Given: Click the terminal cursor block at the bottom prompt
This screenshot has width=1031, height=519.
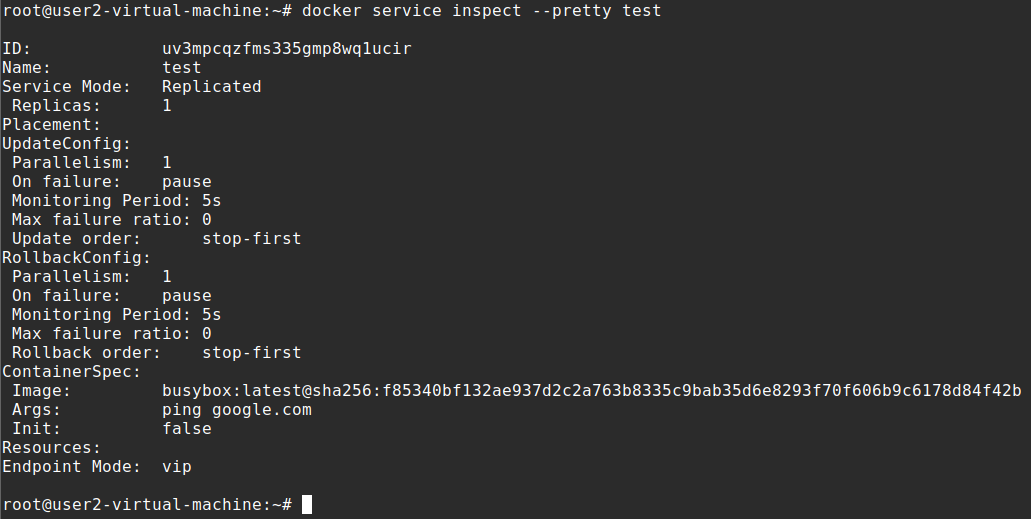Looking at the screenshot, I should (307, 504).
